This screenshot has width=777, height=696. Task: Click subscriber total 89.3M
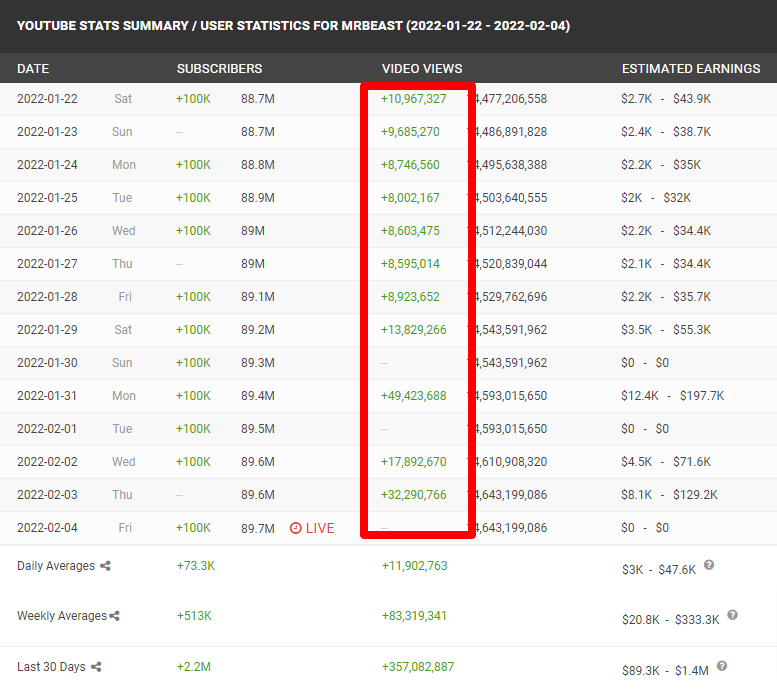coord(258,363)
